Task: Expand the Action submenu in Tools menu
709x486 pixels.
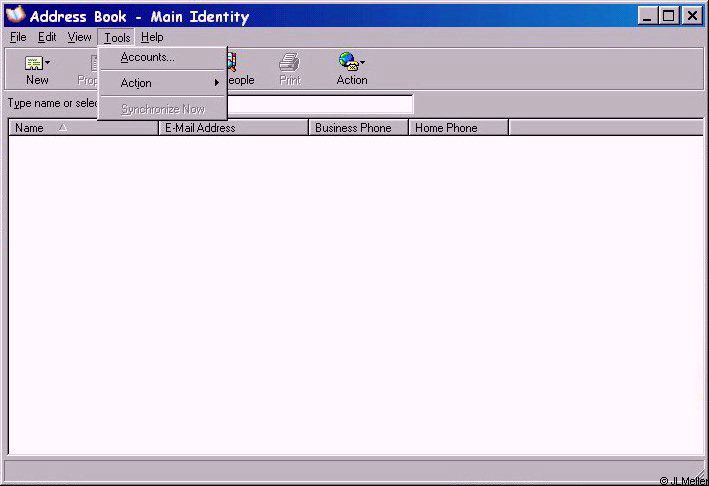Action: [x=163, y=83]
